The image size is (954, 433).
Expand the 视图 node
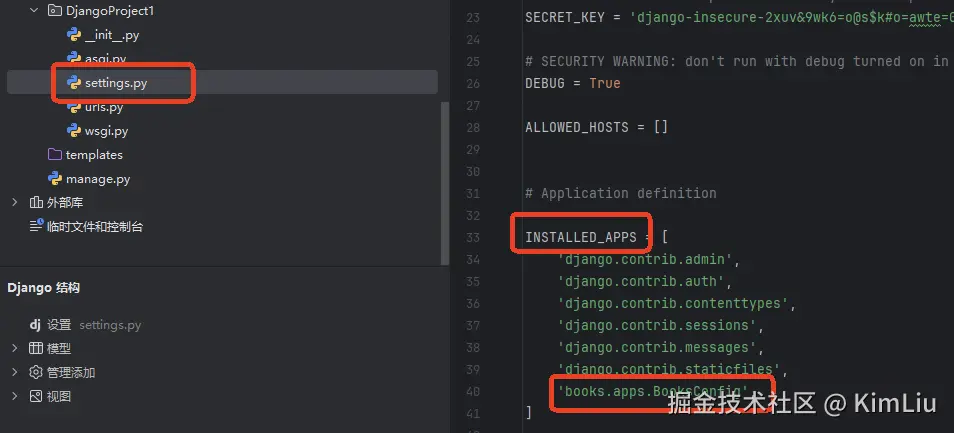click(15, 397)
